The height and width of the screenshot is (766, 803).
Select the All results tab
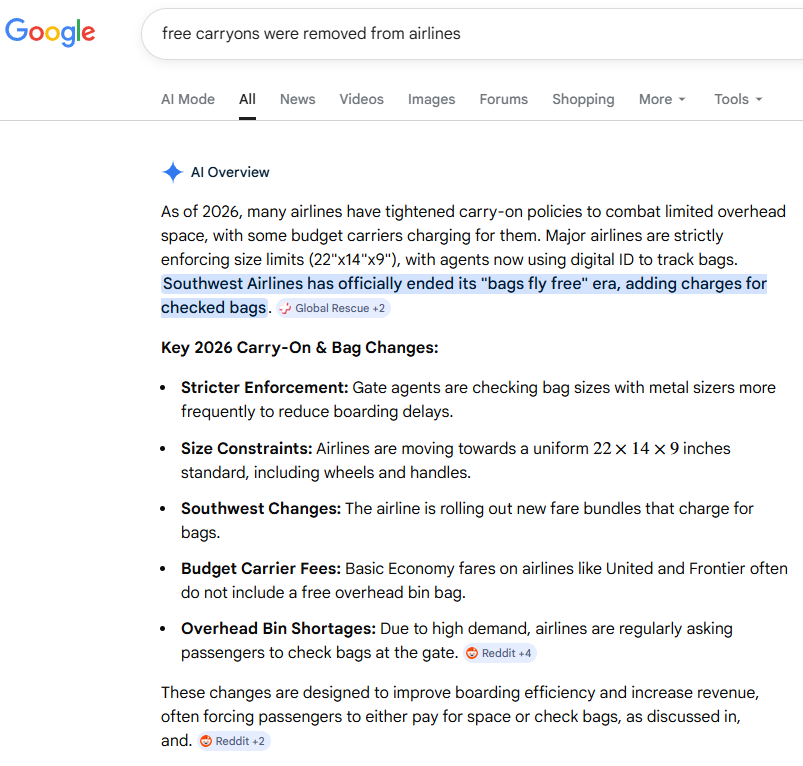[247, 99]
